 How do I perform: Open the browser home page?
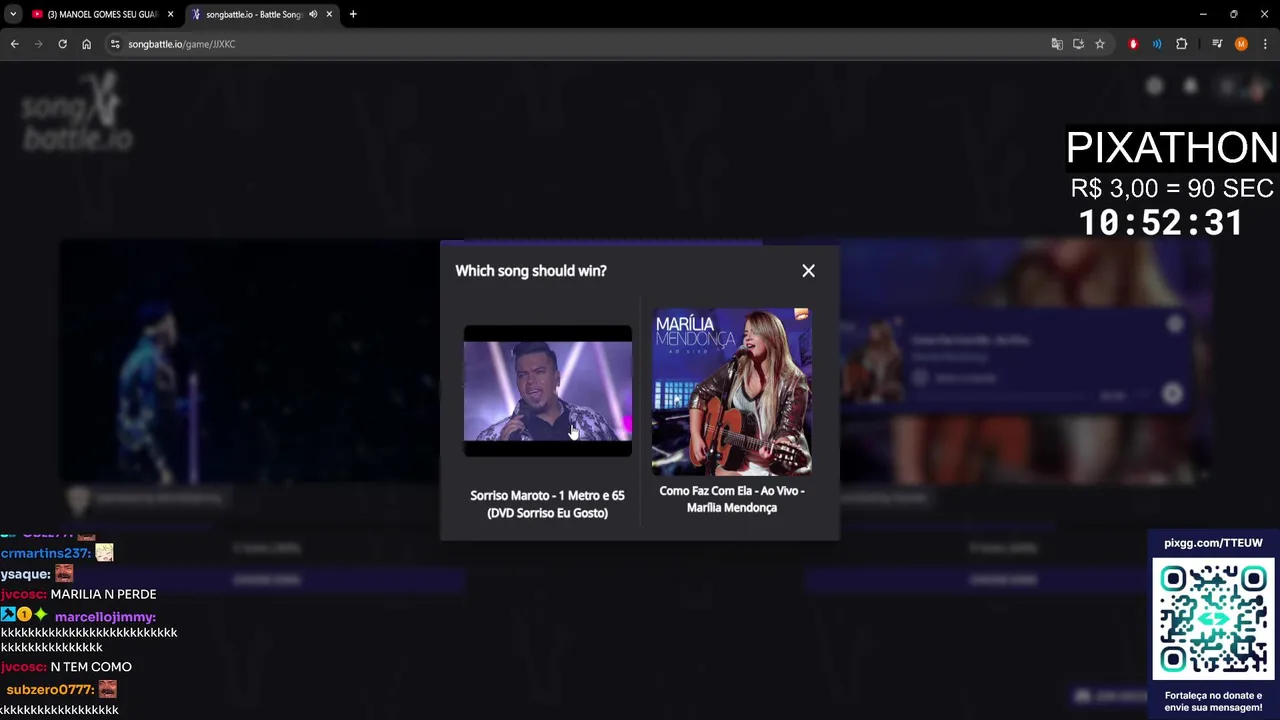86,44
